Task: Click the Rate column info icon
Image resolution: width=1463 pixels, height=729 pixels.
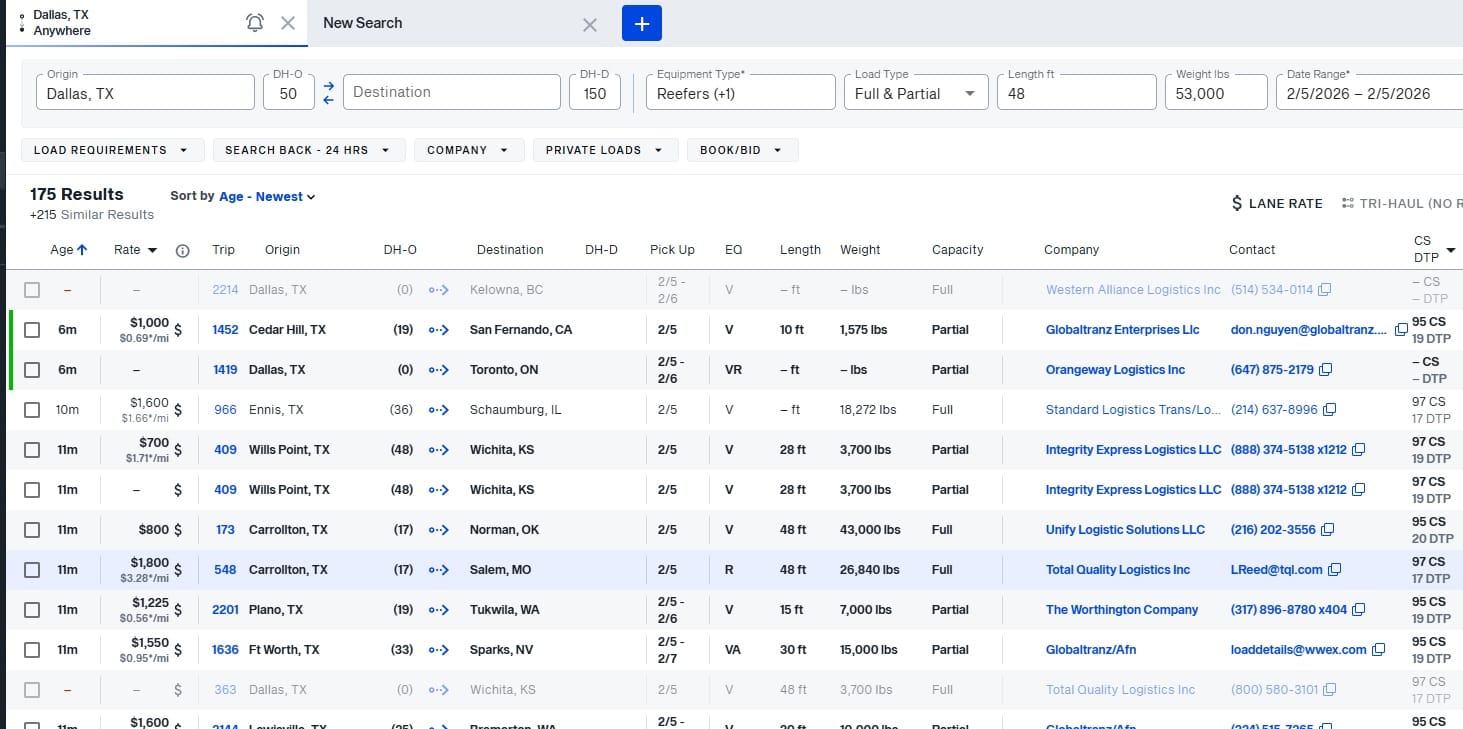Action: point(182,251)
